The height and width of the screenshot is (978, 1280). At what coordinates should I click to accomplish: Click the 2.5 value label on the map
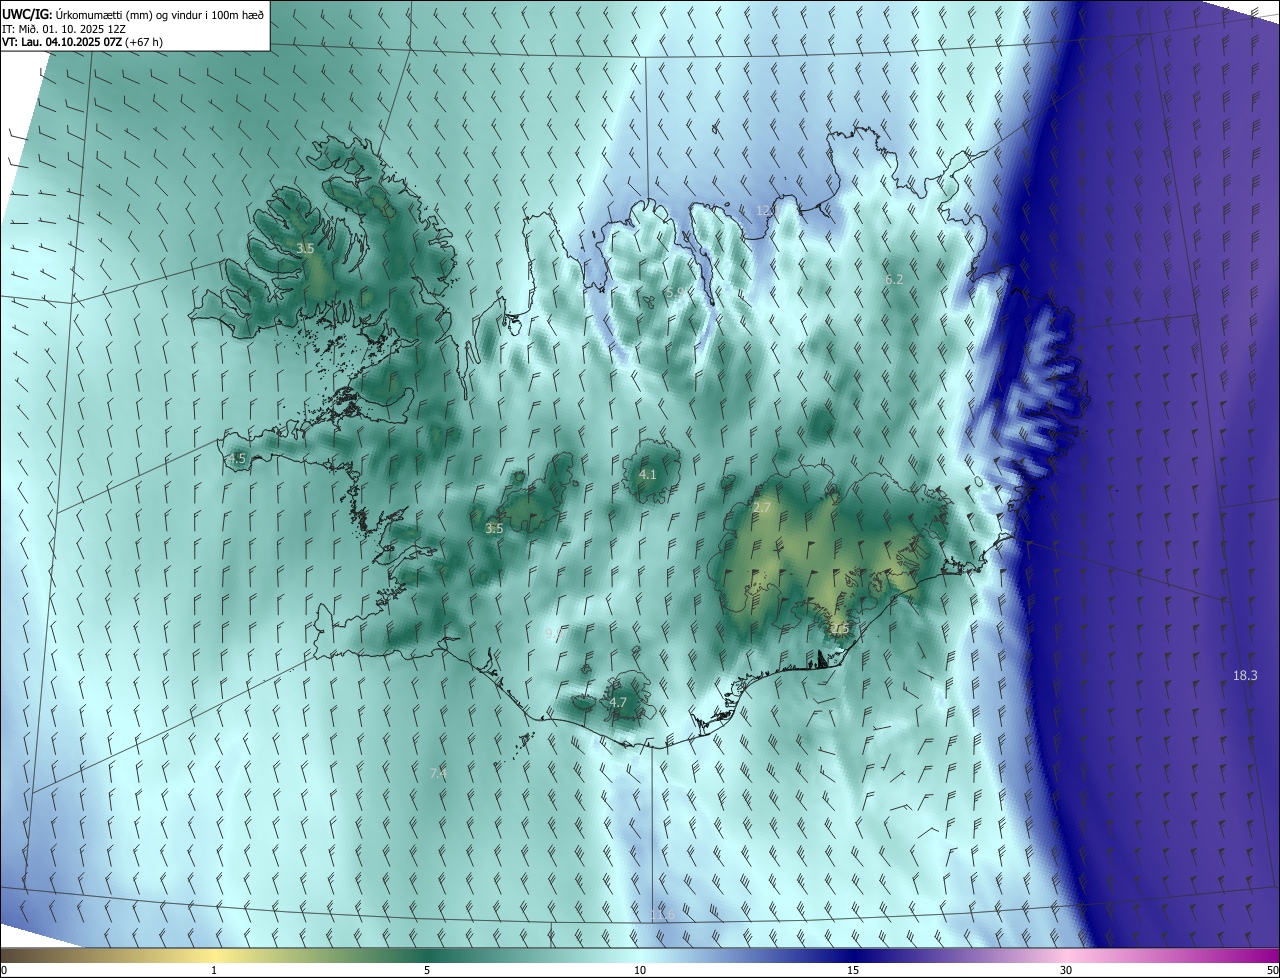pos(839,629)
